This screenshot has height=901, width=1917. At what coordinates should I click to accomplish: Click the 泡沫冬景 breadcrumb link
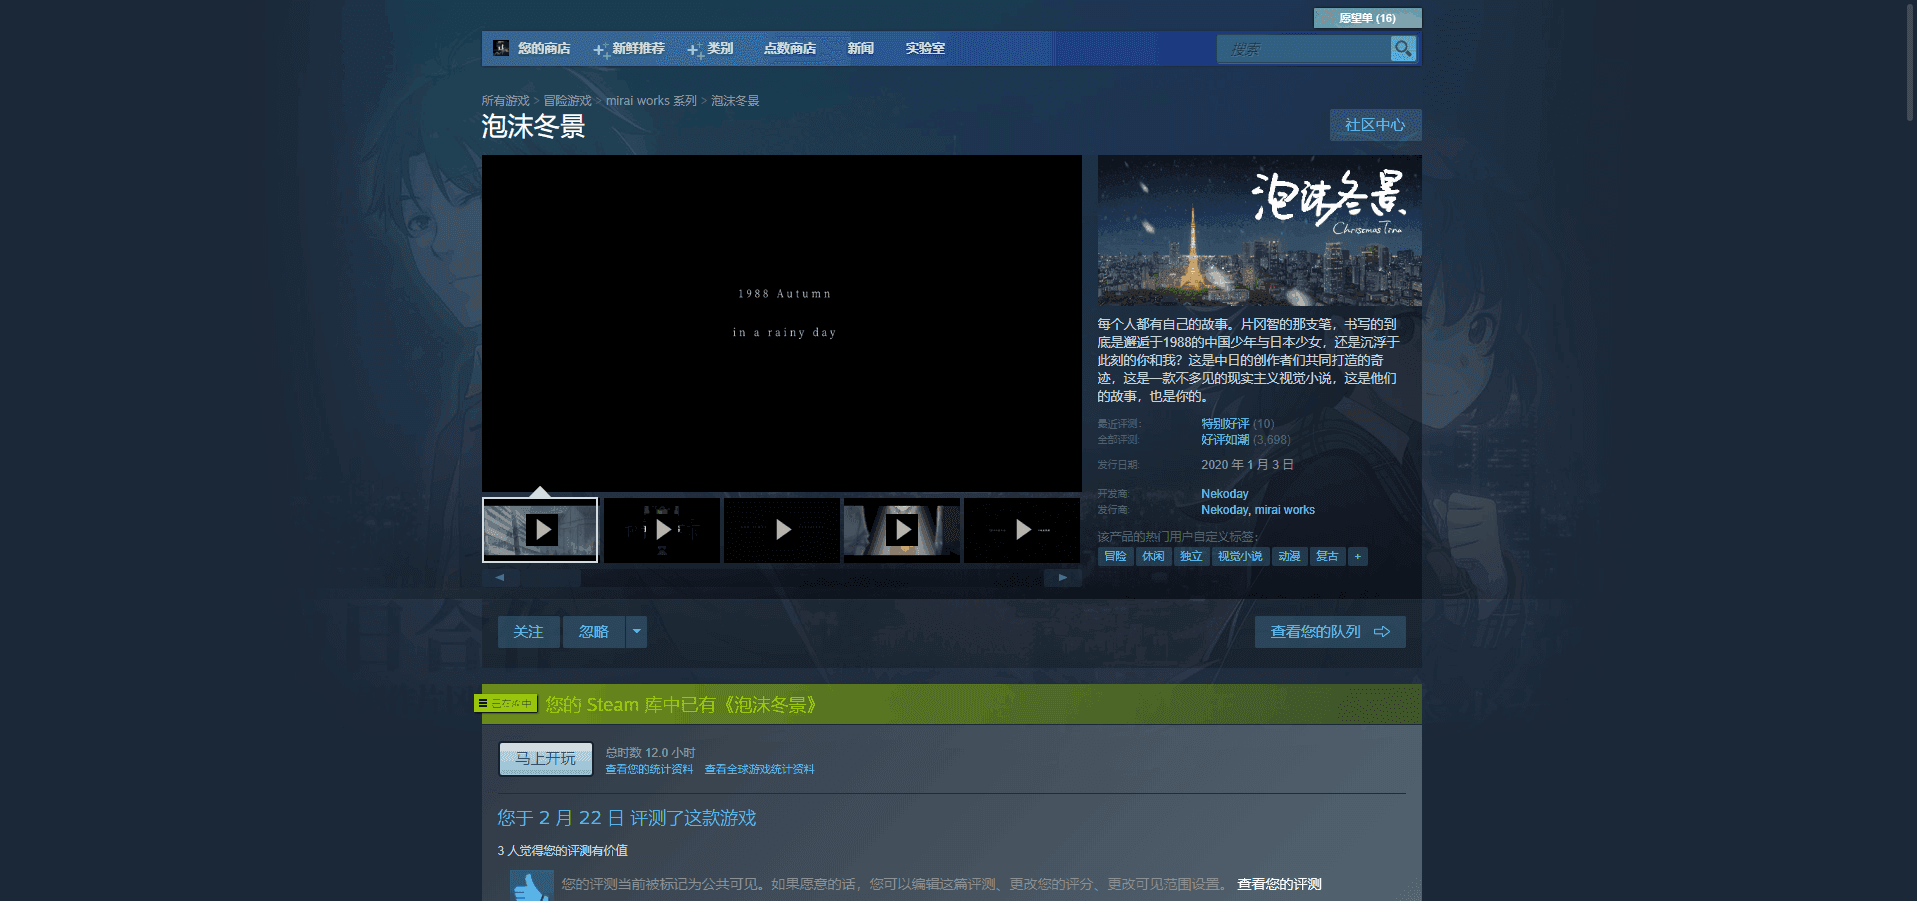[x=735, y=101]
